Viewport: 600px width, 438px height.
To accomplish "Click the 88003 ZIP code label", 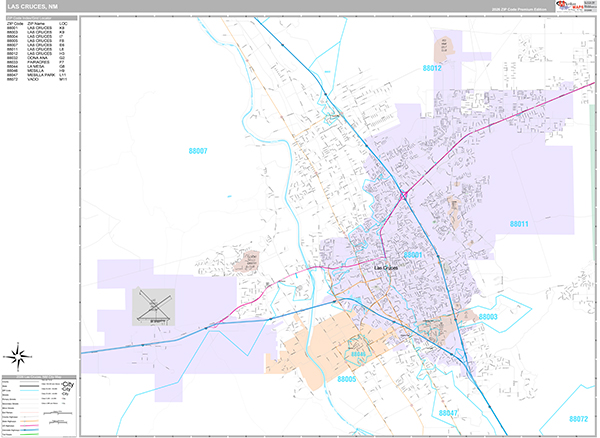I will click(488, 317).
